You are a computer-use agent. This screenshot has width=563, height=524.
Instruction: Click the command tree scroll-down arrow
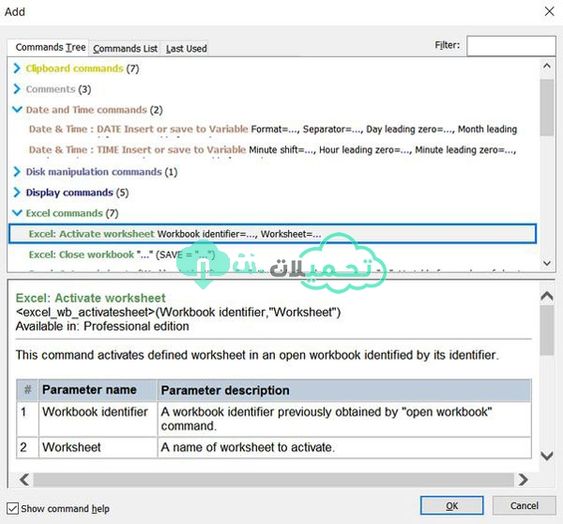(x=547, y=263)
